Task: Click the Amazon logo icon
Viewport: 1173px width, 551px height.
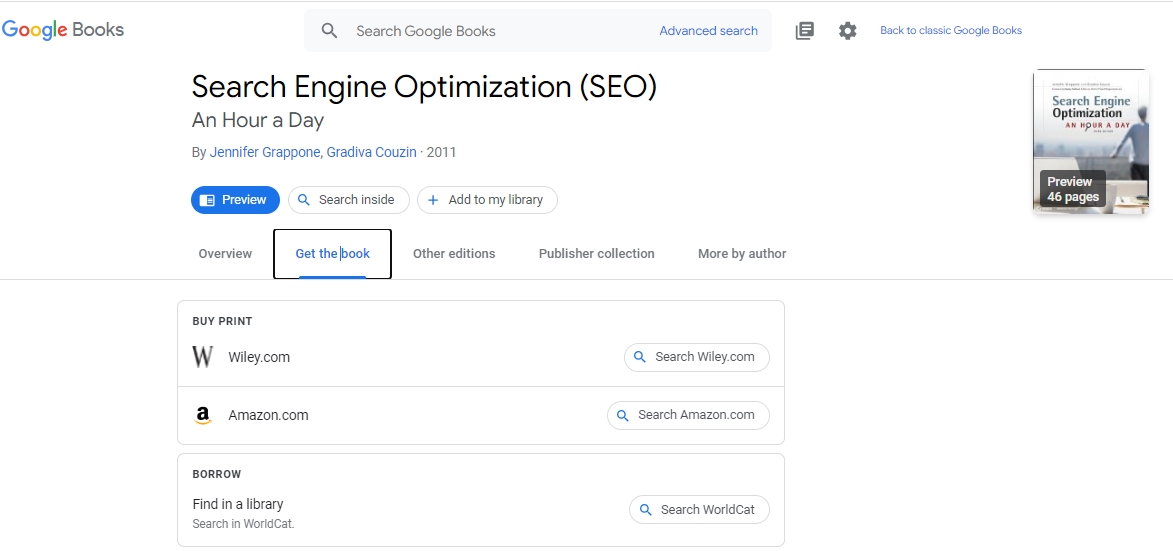Action: [203, 415]
